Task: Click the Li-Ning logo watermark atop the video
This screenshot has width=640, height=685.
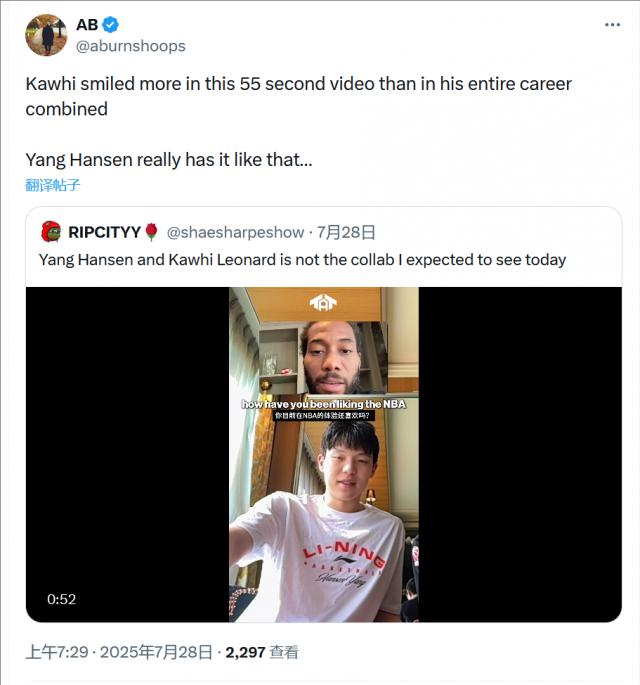Action: coord(323,302)
